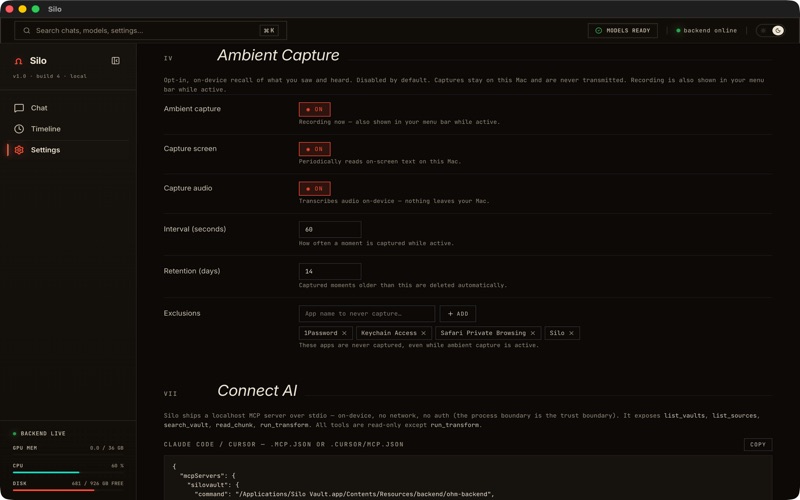The image size is (800, 500).
Task: Click the Retention days field
Action: 330,271
